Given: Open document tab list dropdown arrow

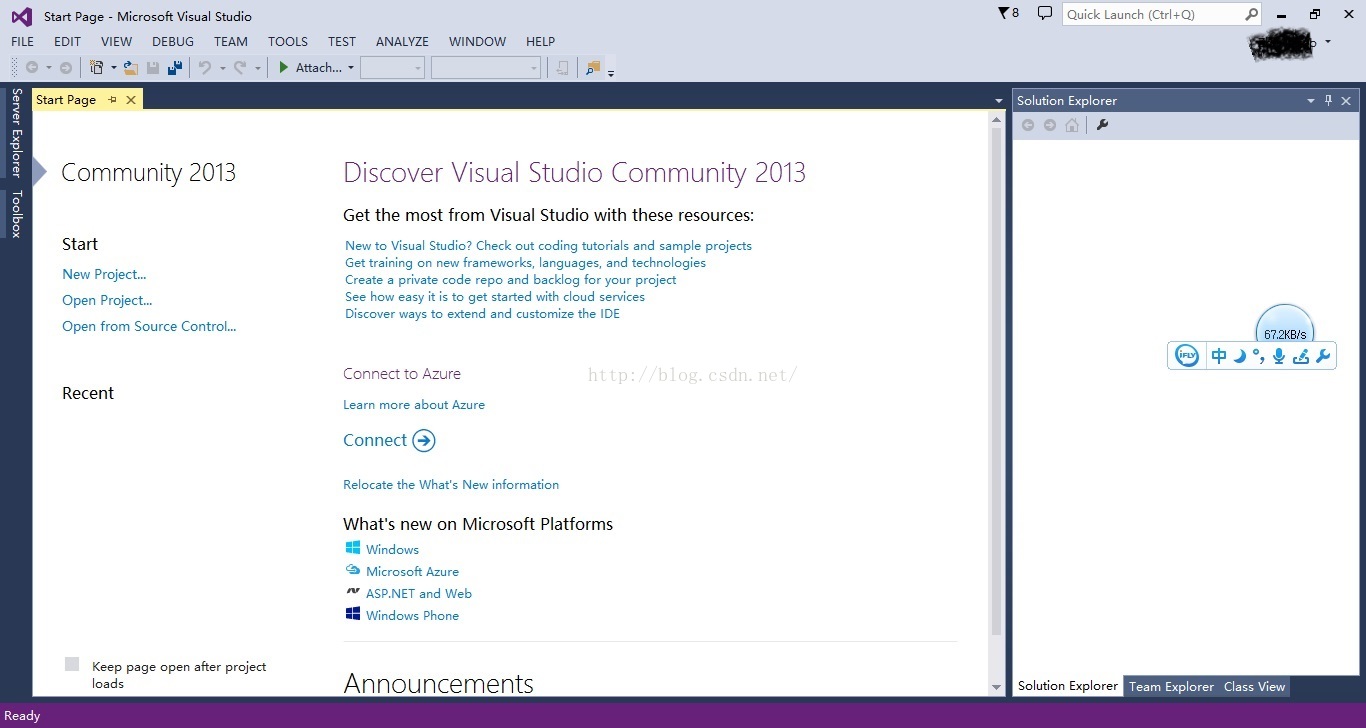Looking at the screenshot, I should click(998, 100).
